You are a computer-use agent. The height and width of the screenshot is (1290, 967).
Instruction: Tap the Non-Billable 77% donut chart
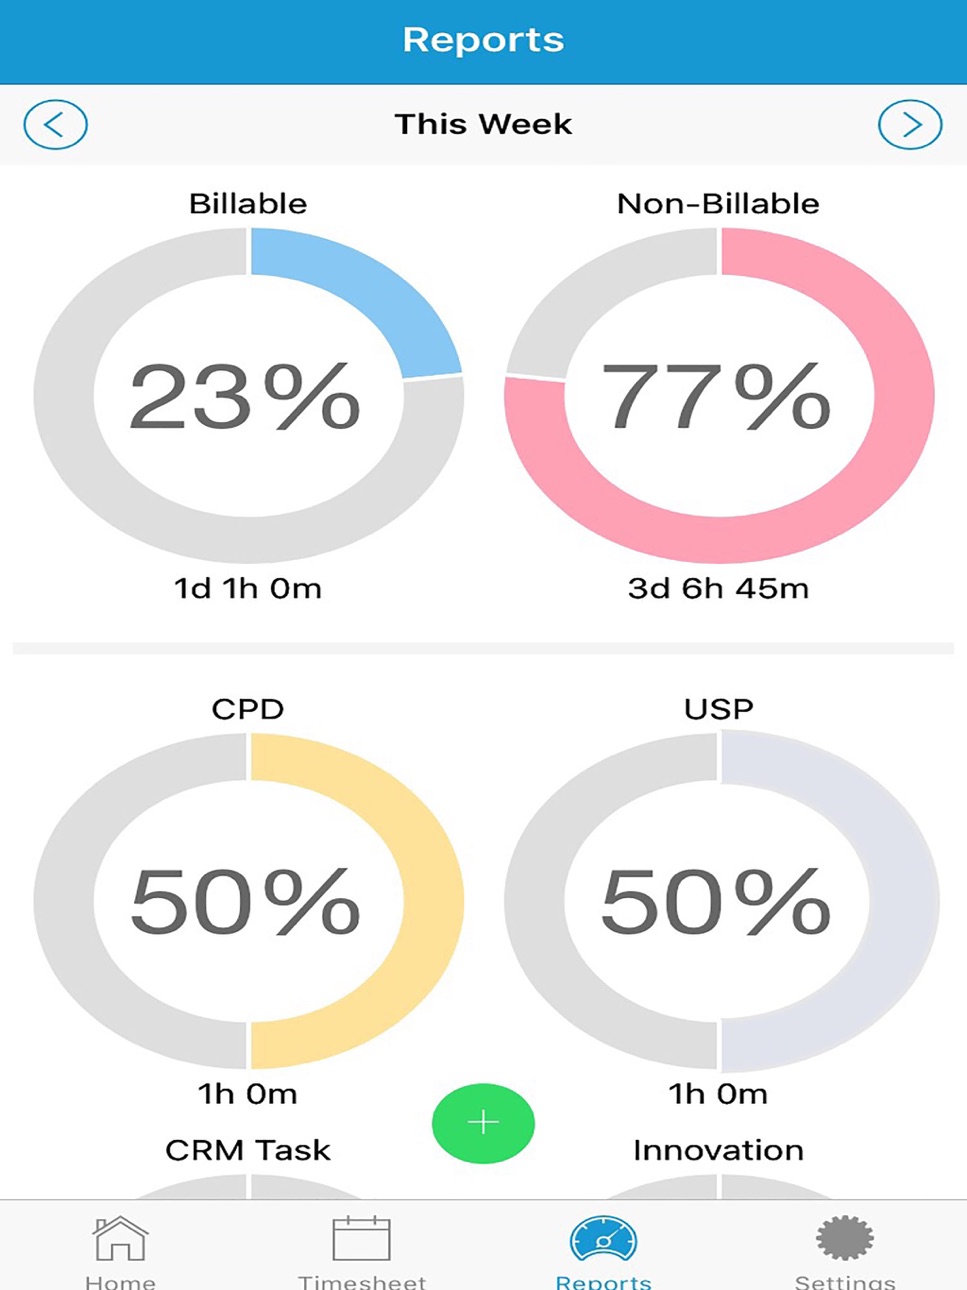pos(719,396)
